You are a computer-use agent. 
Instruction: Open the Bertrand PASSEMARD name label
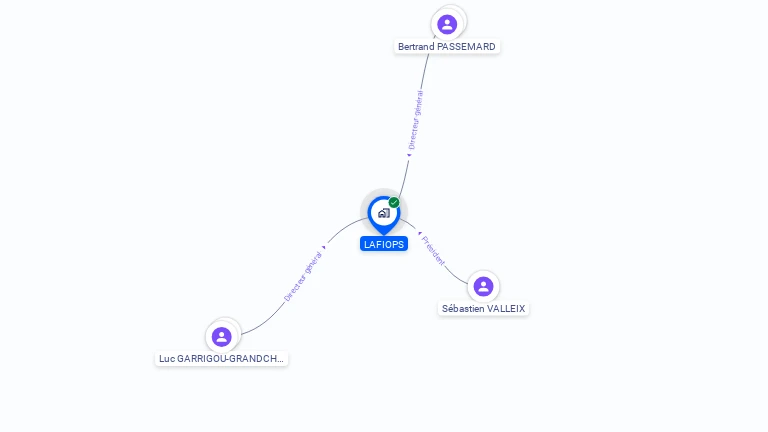tap(447, 47)
